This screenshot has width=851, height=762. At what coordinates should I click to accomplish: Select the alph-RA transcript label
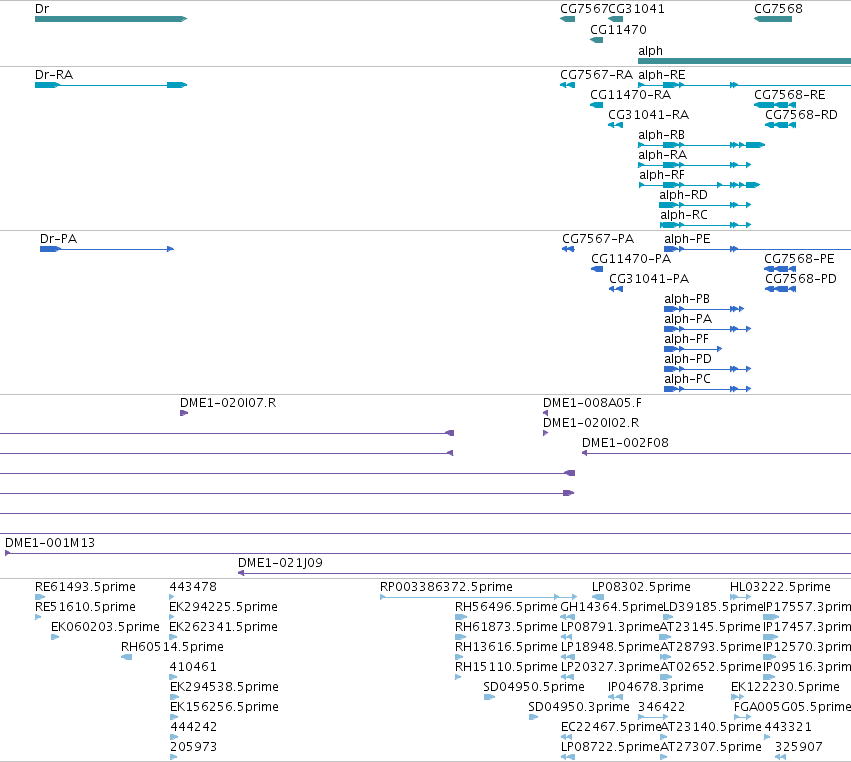point(663,155)
